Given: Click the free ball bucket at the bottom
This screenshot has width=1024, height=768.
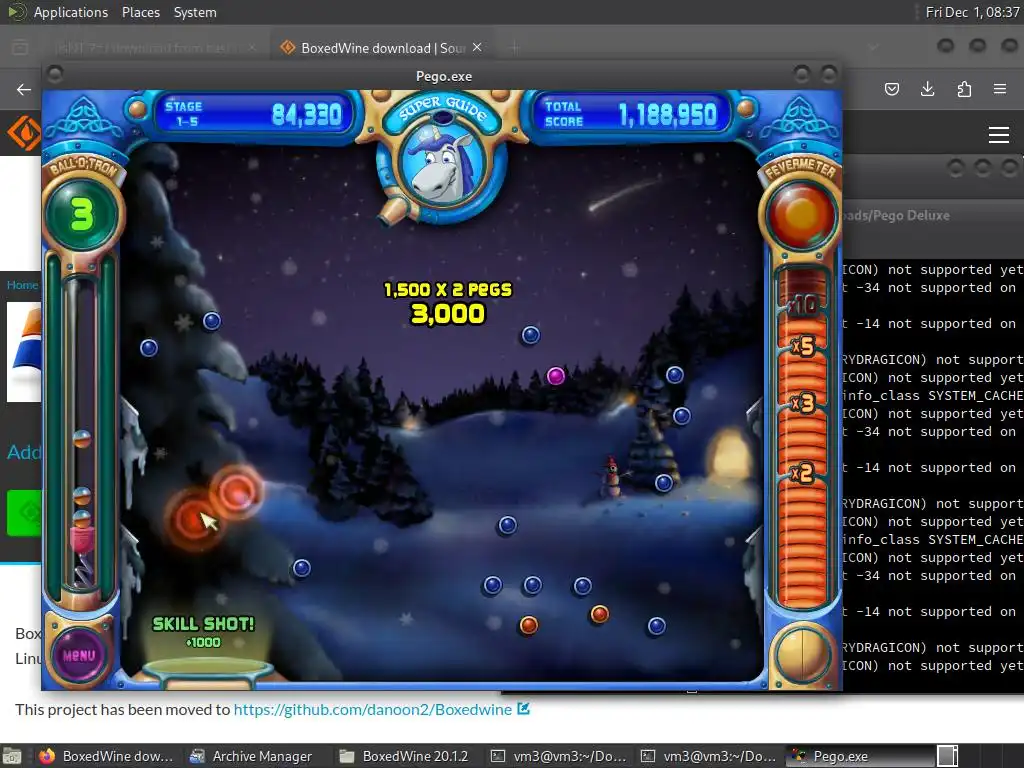Looking at the screenshot, I should coord(206,673).
